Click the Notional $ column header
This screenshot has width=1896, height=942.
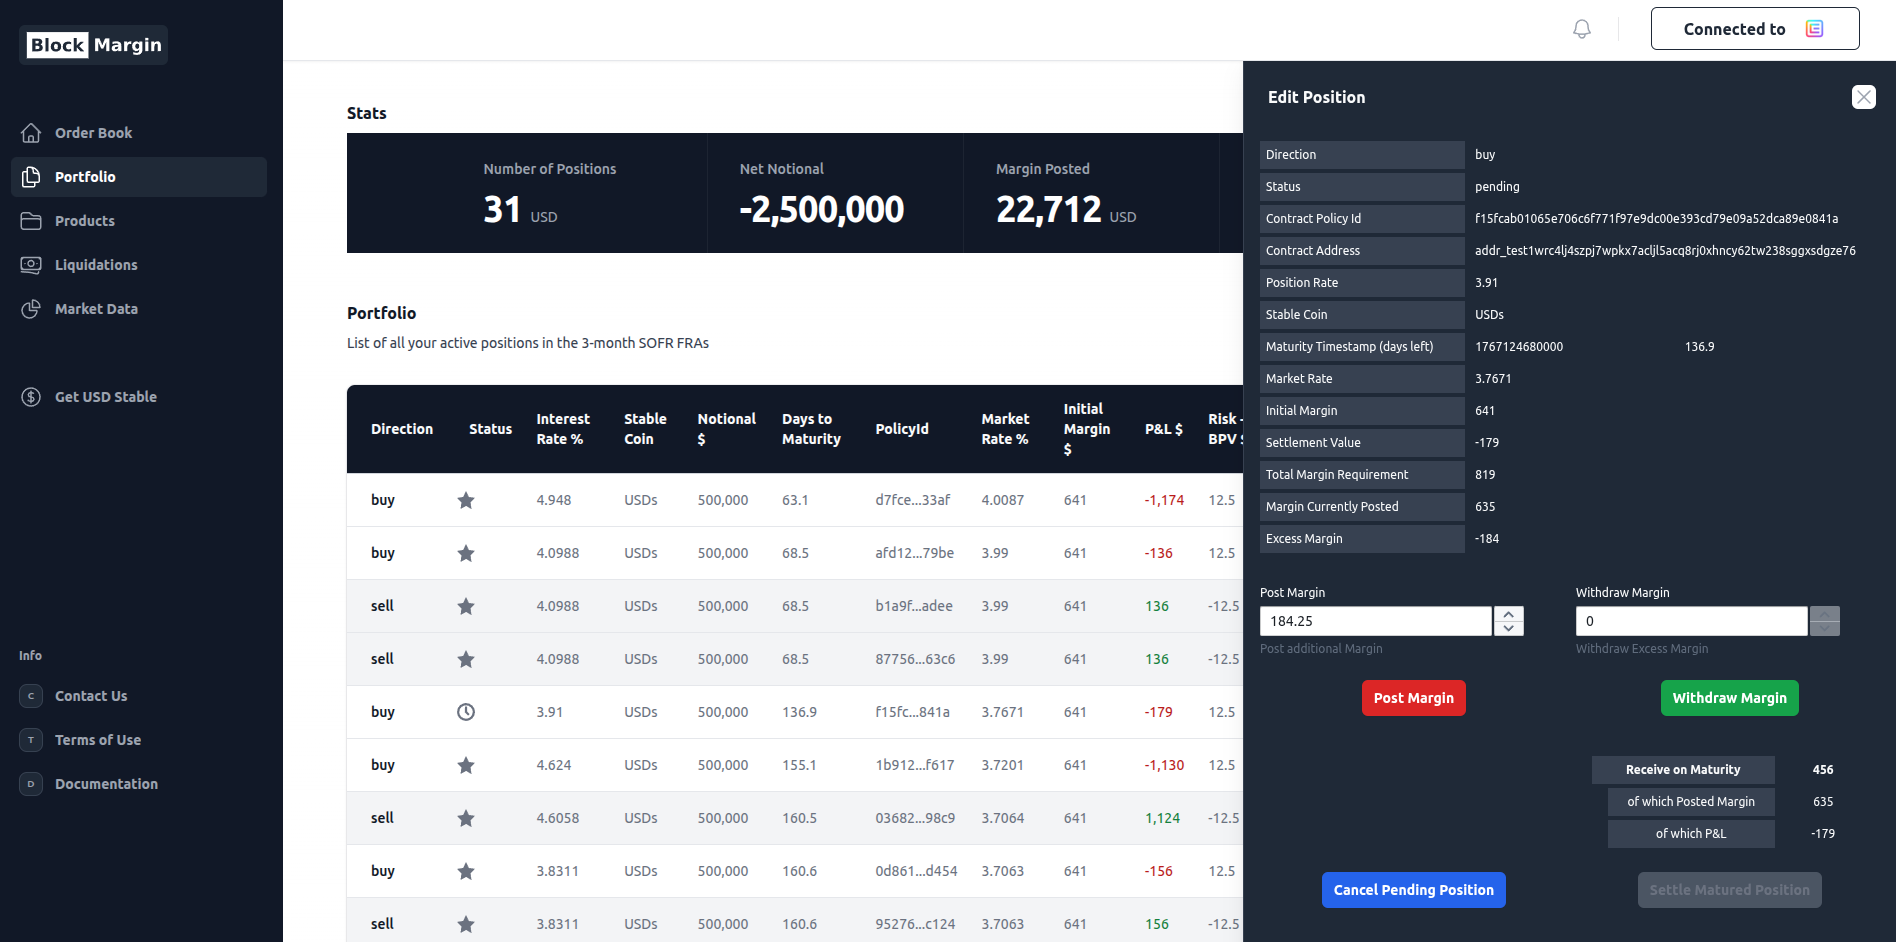tap(727, 429)
